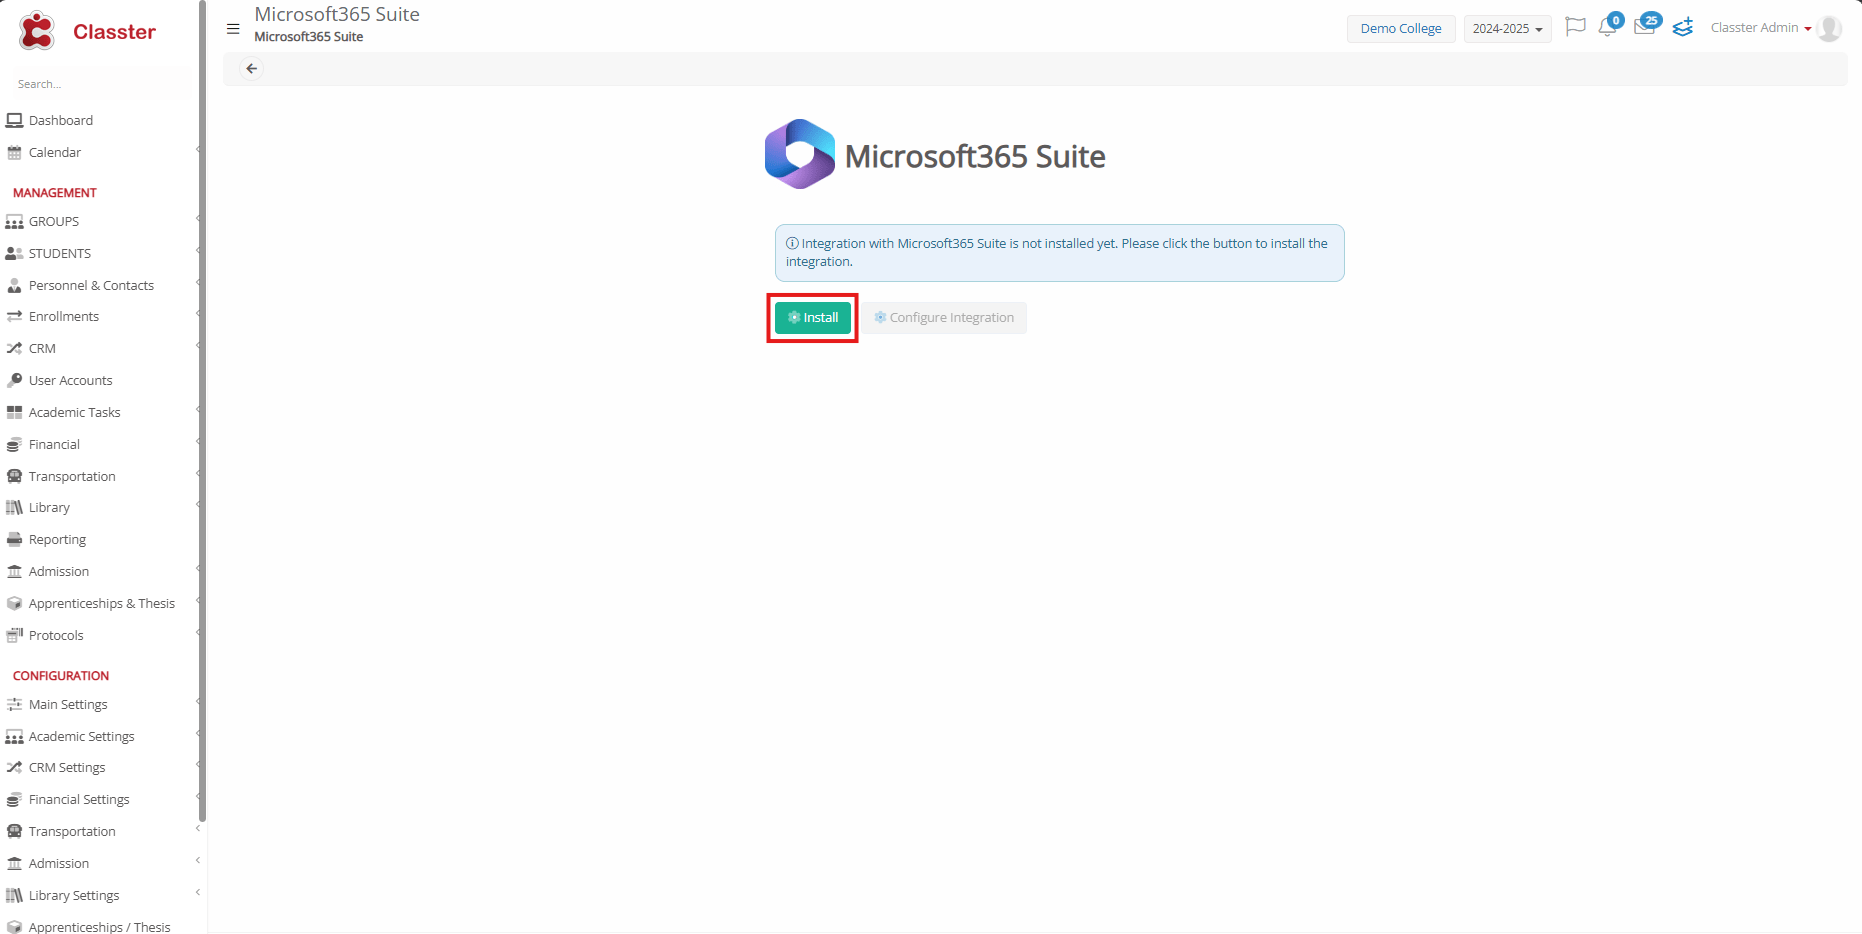Click the Reporting printer icon
The image size is (1862, 934).
(x=14, y=539)
